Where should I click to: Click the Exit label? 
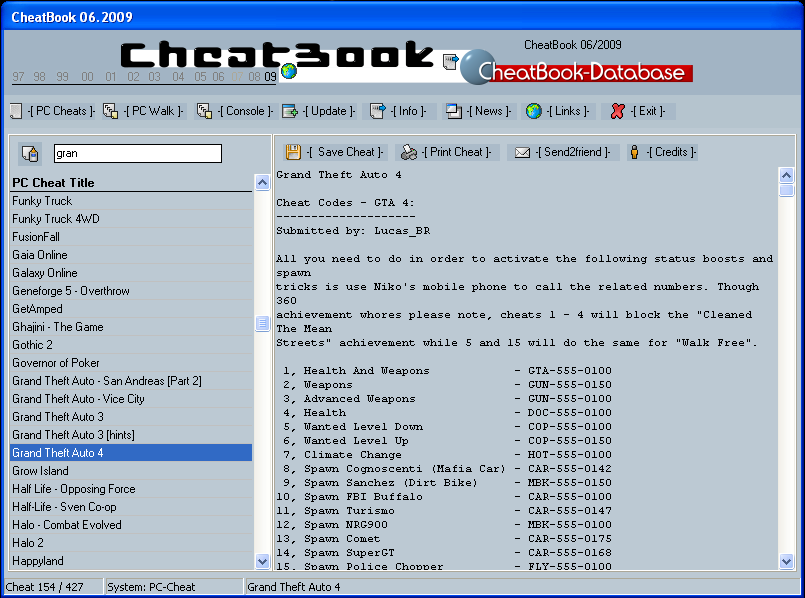click(647, 111)
